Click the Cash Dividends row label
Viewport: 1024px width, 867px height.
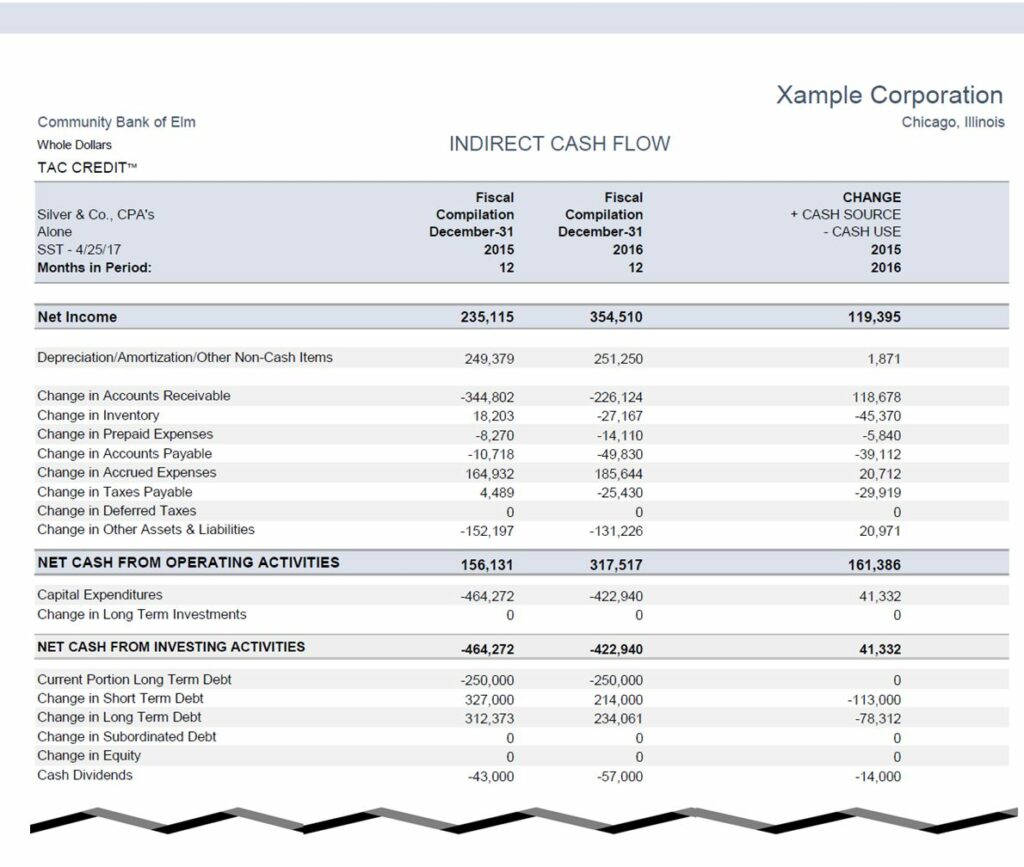point(86,775)
